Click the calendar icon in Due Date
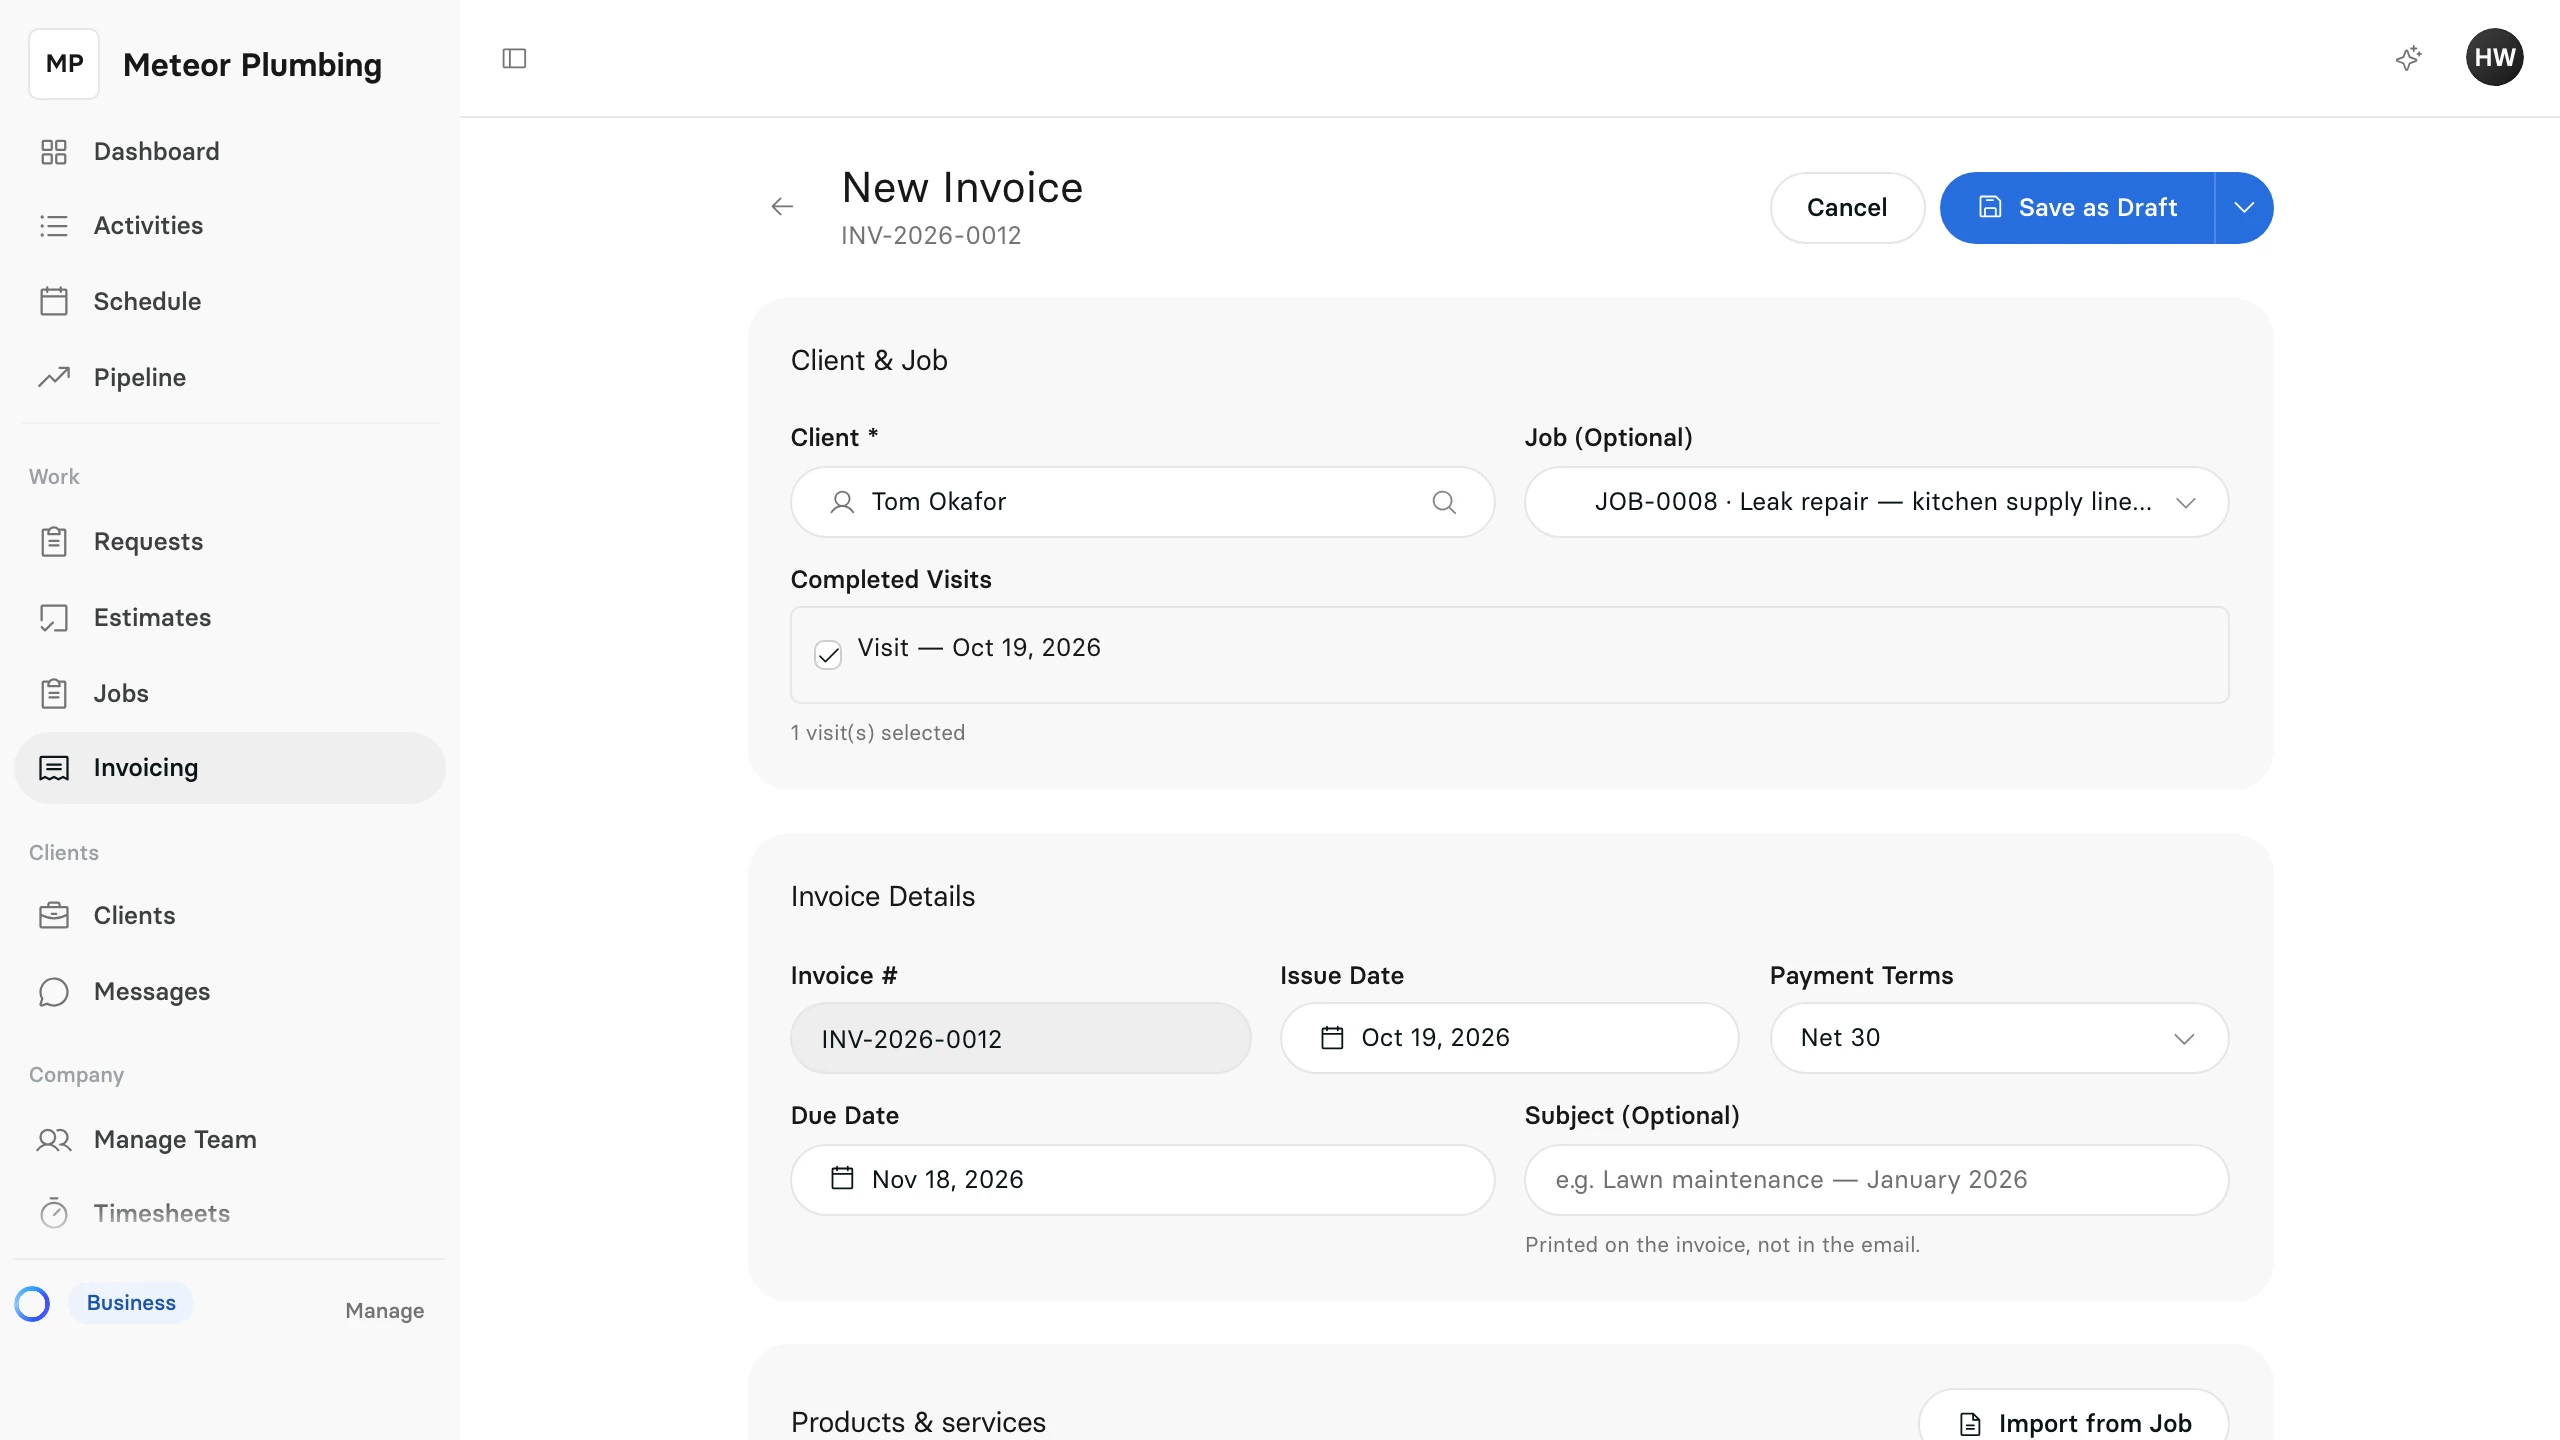 click(842, 1179)
